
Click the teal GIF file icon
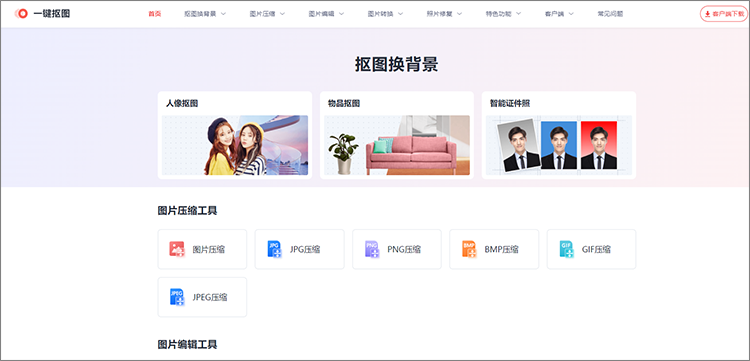click(567, 249)
